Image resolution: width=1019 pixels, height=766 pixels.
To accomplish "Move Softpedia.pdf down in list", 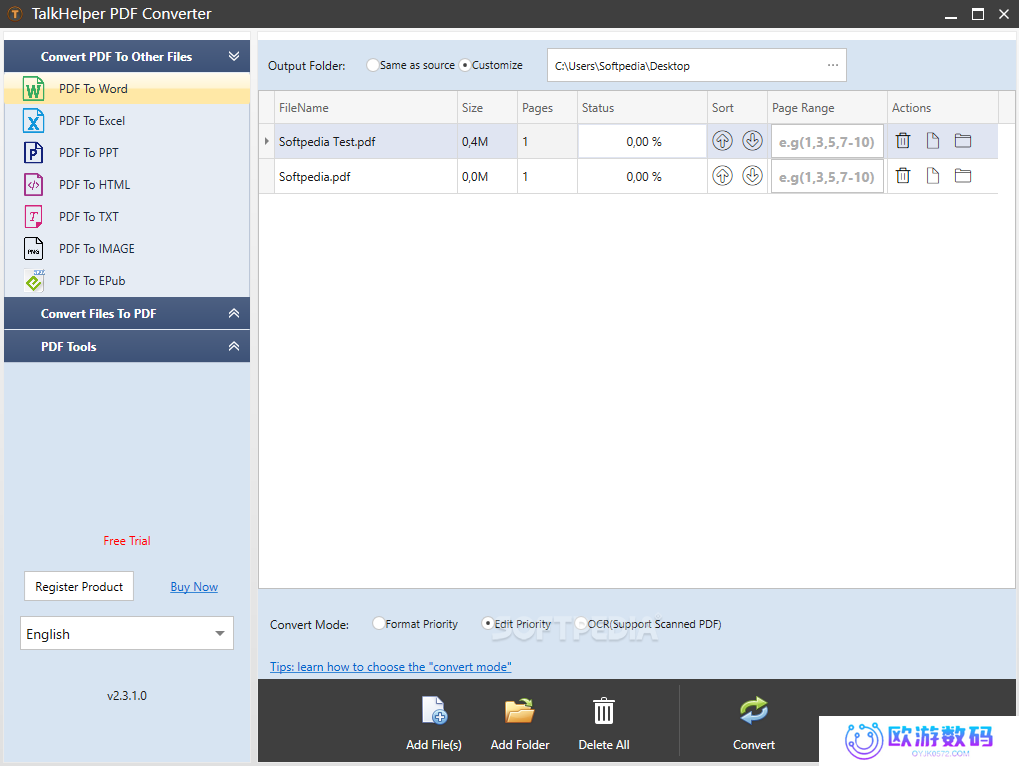I will click(752, 175).
